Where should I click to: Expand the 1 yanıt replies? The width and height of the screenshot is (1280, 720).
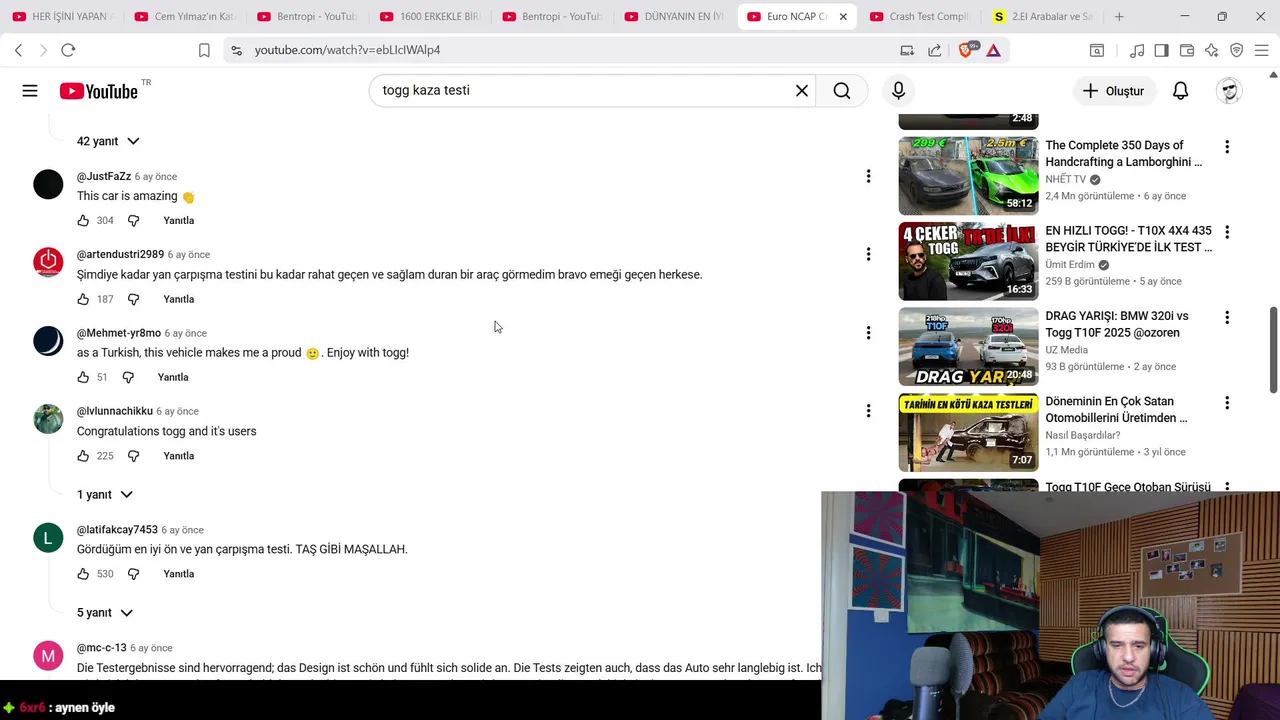click(104, 495)
